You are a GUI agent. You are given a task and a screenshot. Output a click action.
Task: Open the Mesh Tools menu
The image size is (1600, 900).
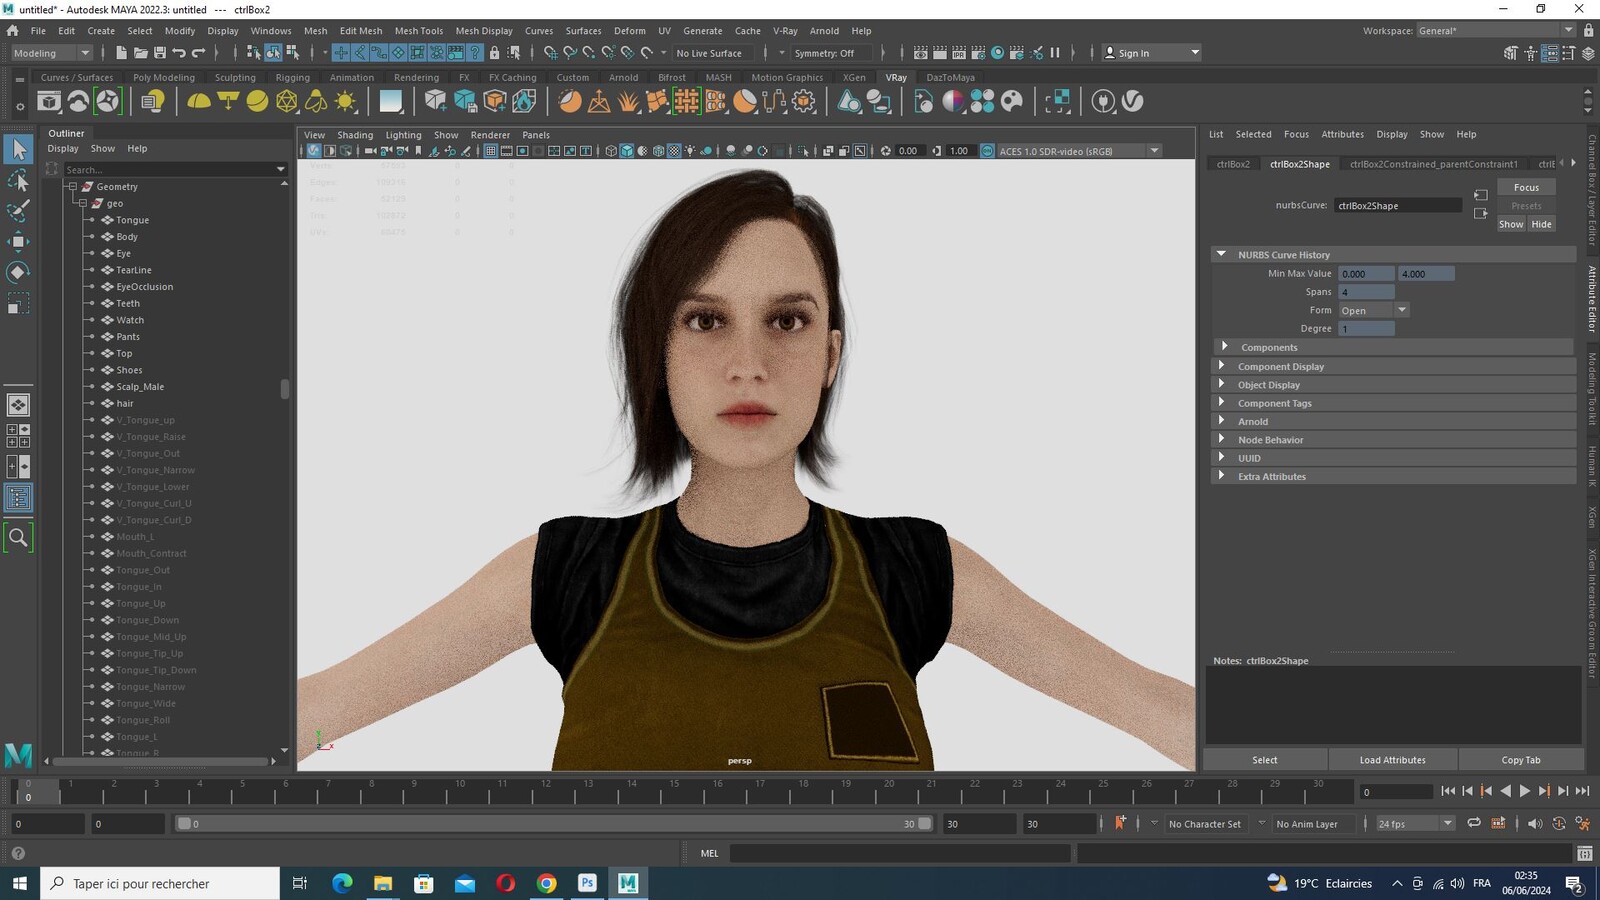click(x=418, y=31)
